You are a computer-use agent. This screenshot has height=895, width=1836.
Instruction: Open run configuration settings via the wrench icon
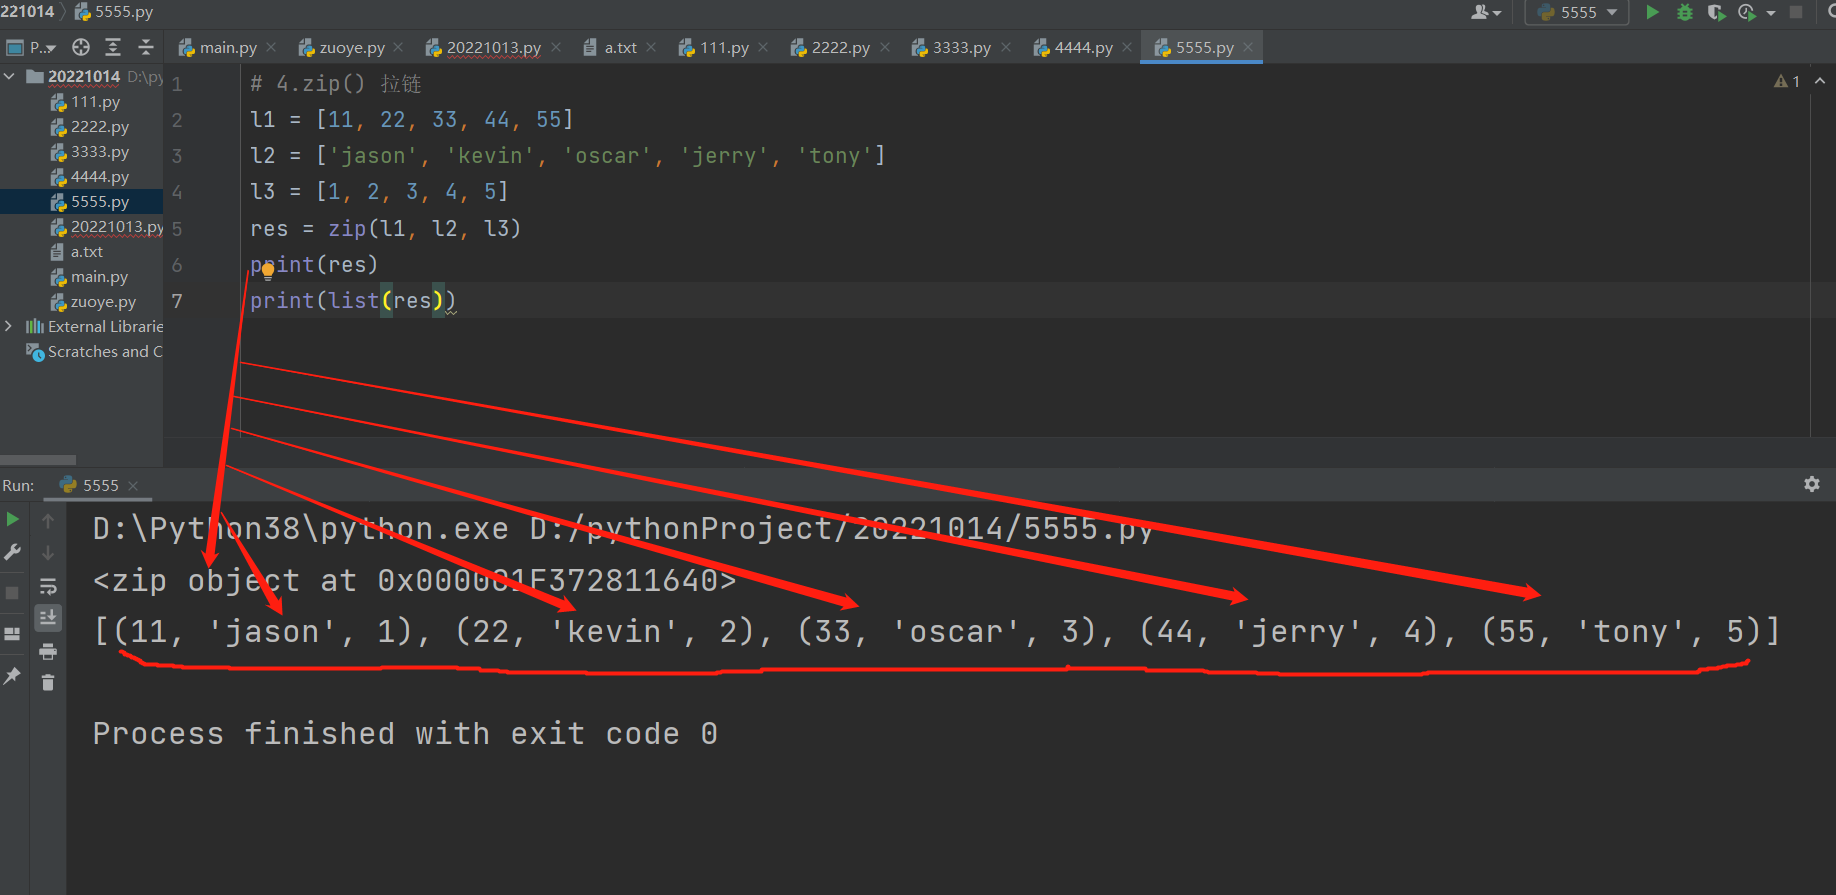(13, 552)
